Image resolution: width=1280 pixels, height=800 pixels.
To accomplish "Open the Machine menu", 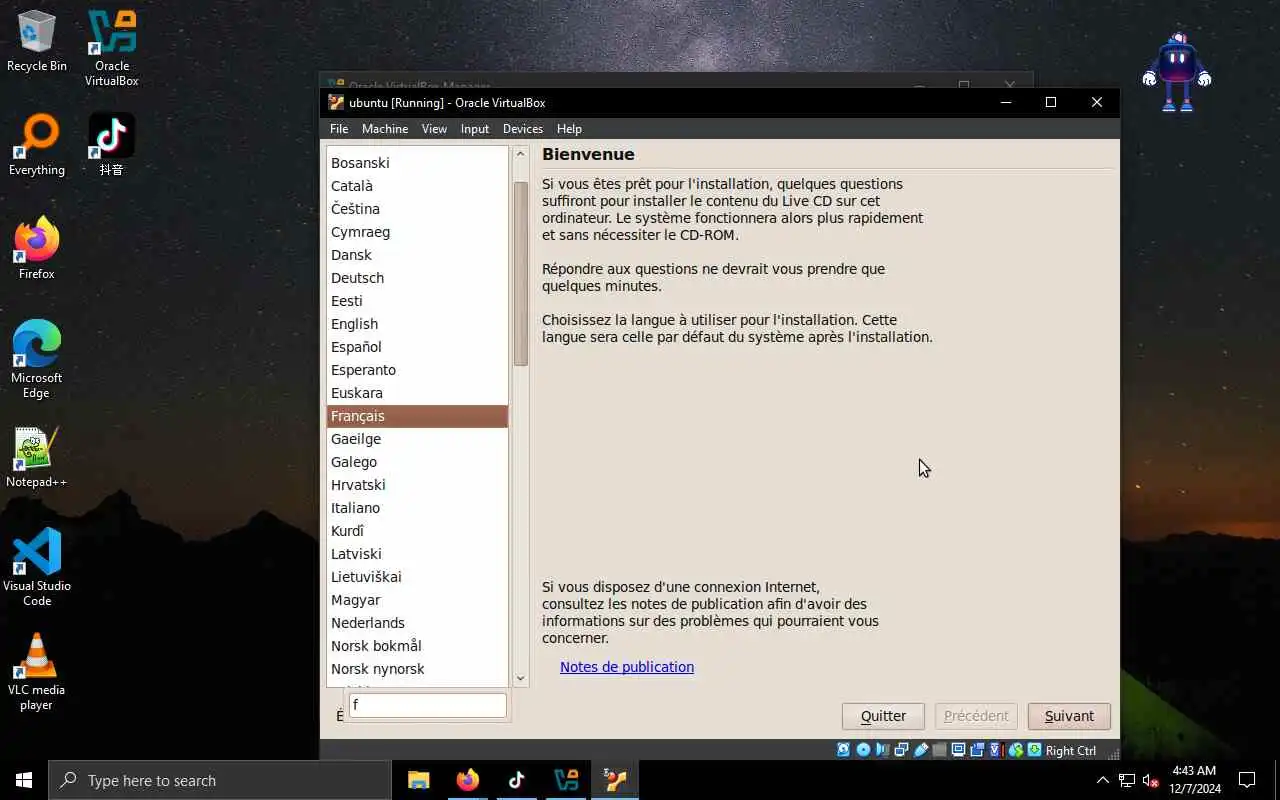I will pos(385,129).
